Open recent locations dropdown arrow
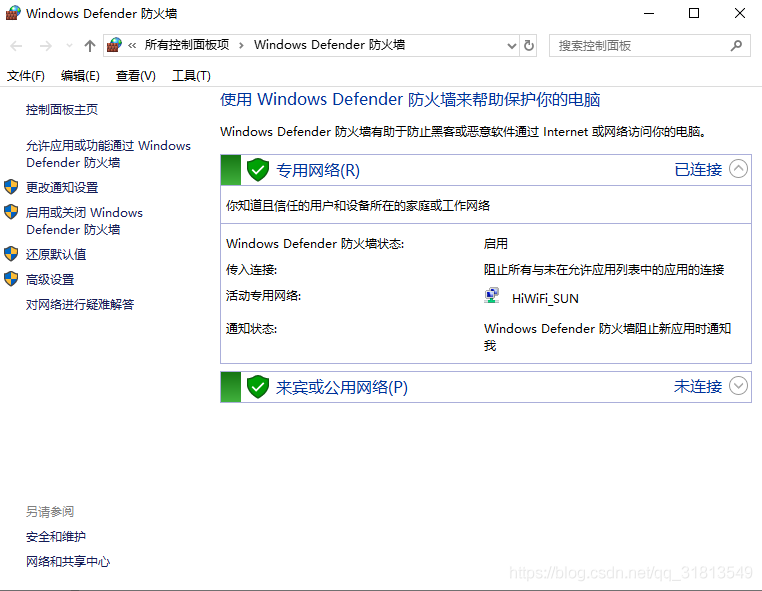The width and height of the screenshot is (762, 591). (69, 46)
